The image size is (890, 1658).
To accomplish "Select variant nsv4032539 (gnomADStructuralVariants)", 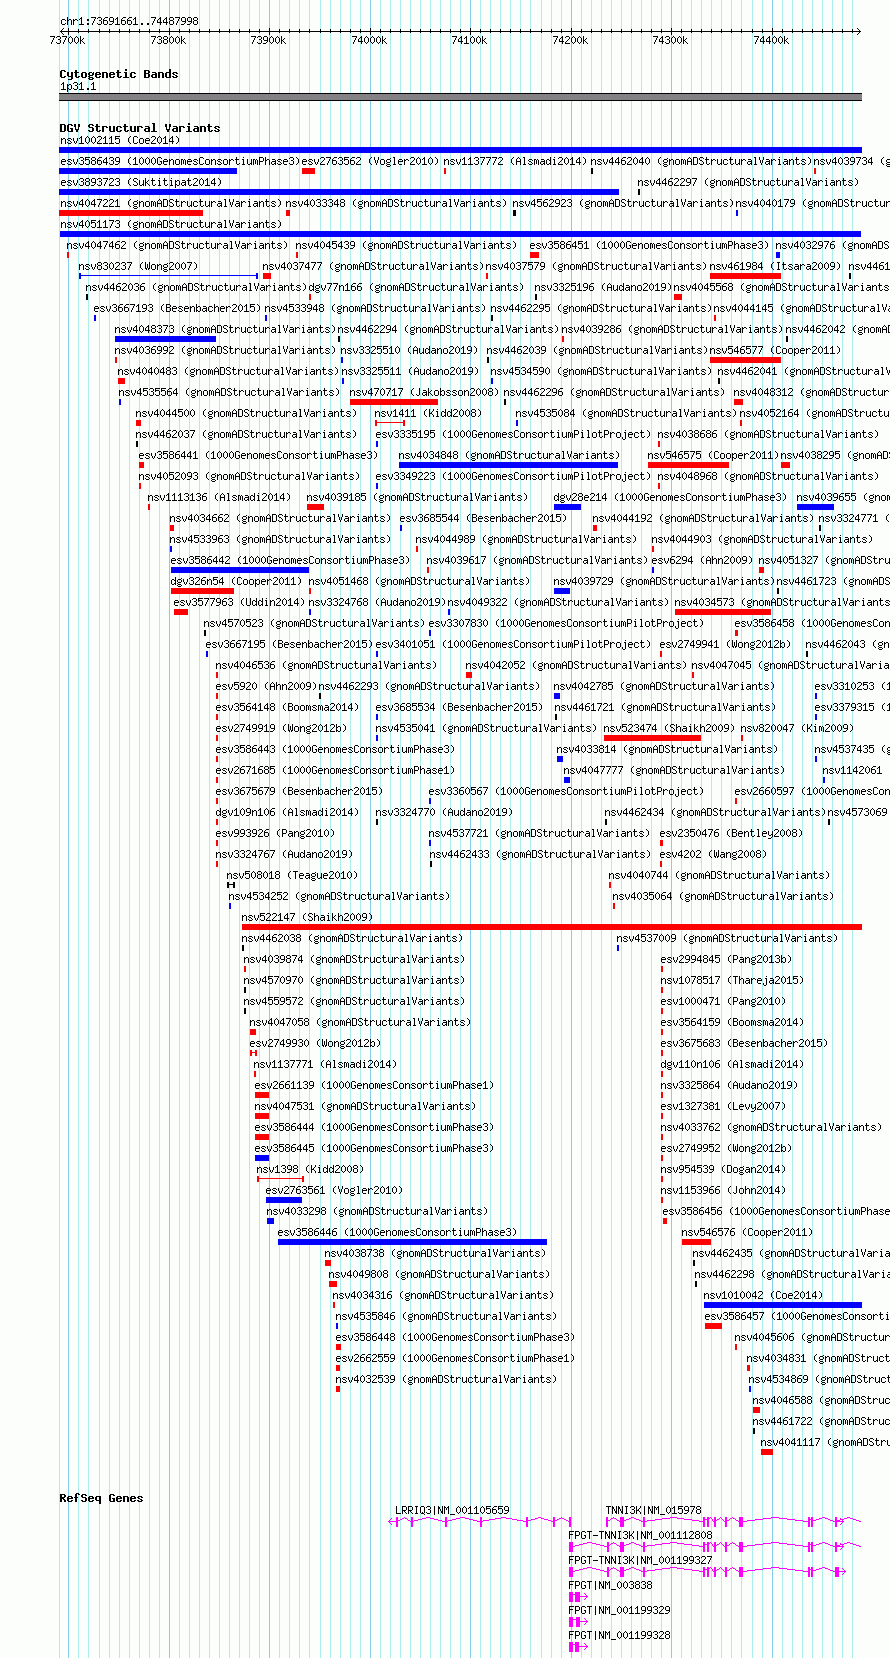I will point(446,1379).
